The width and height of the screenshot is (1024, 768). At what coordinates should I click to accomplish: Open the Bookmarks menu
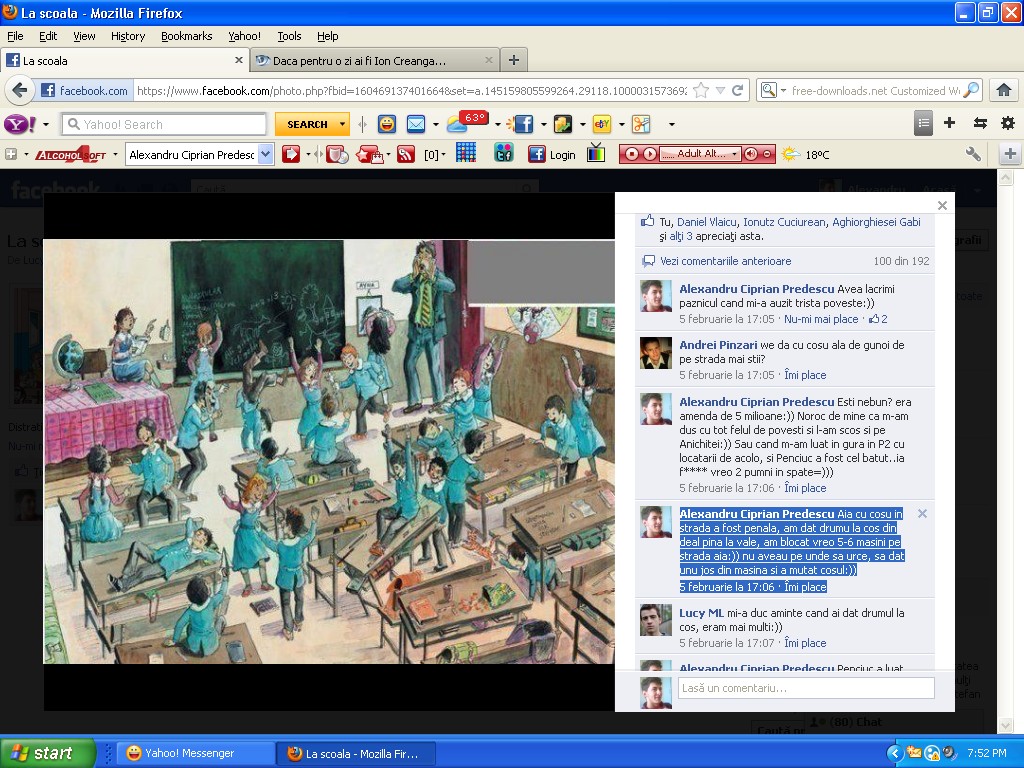pyautogui.click(x=187, y=36)
